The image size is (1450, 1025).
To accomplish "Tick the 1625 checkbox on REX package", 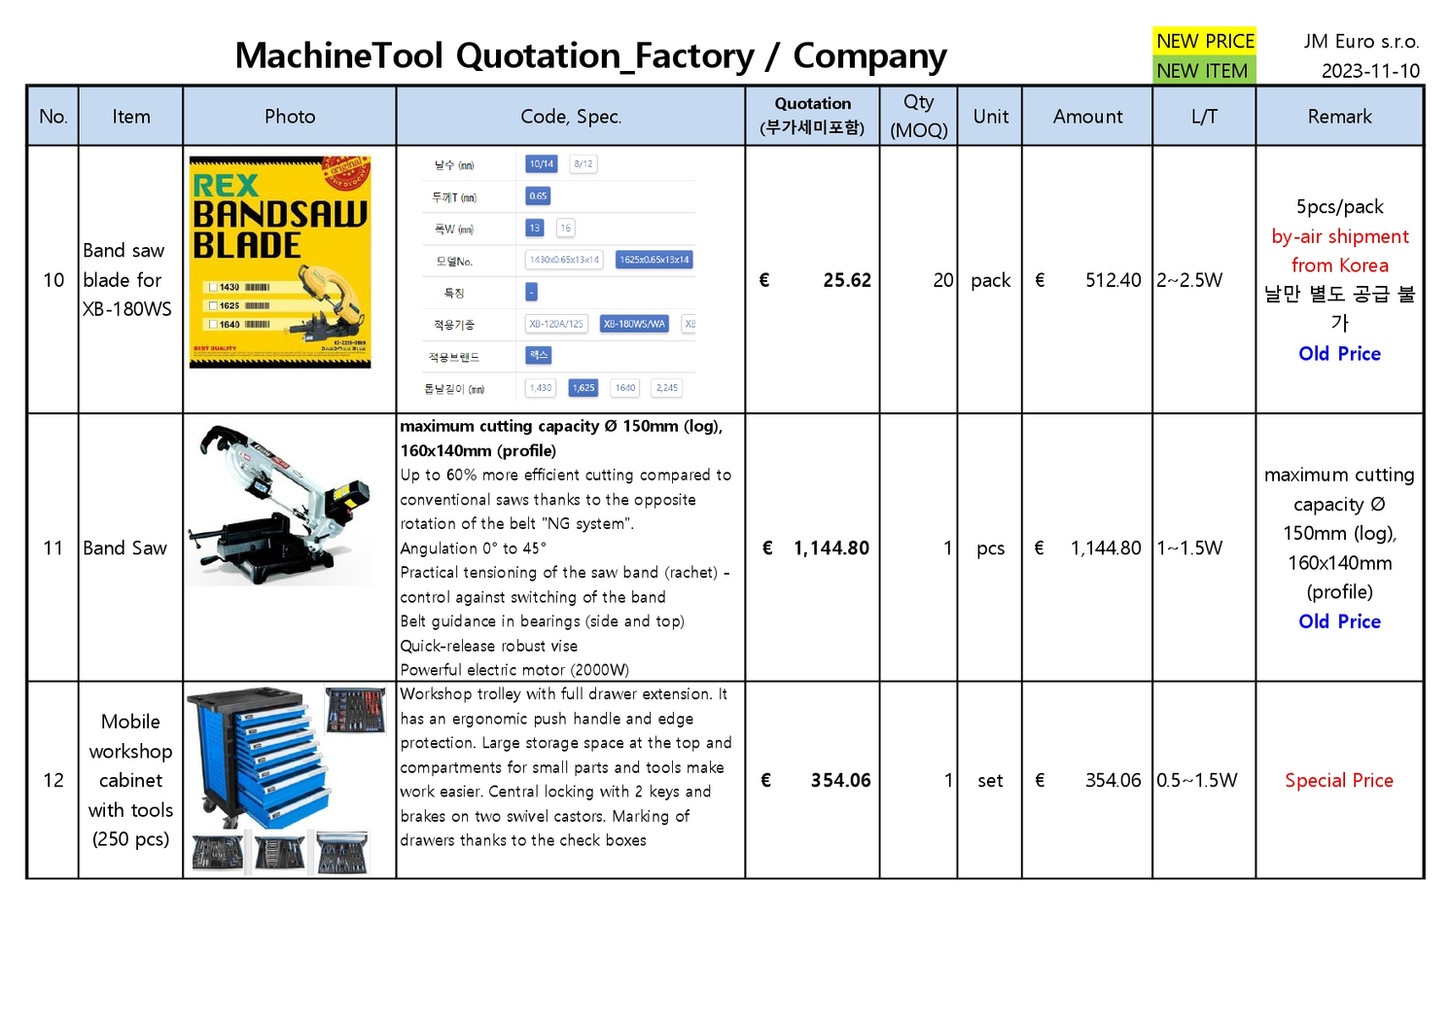I will coord(212,305).
